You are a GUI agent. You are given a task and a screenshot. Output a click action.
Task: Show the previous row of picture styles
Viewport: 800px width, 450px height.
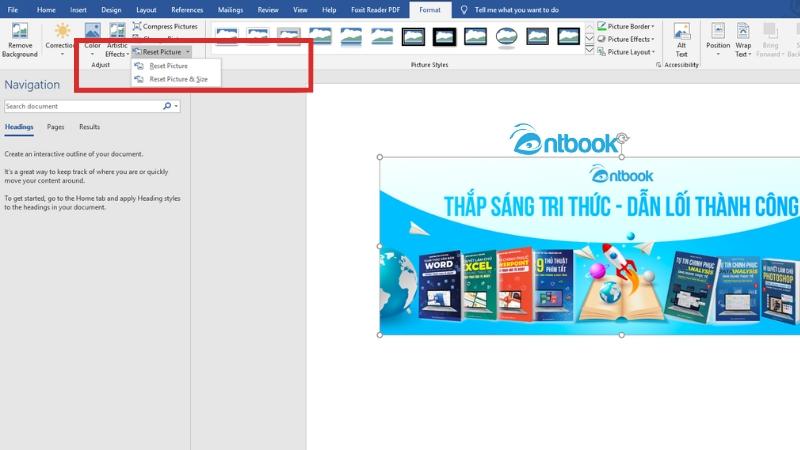(x=589, y=27)
